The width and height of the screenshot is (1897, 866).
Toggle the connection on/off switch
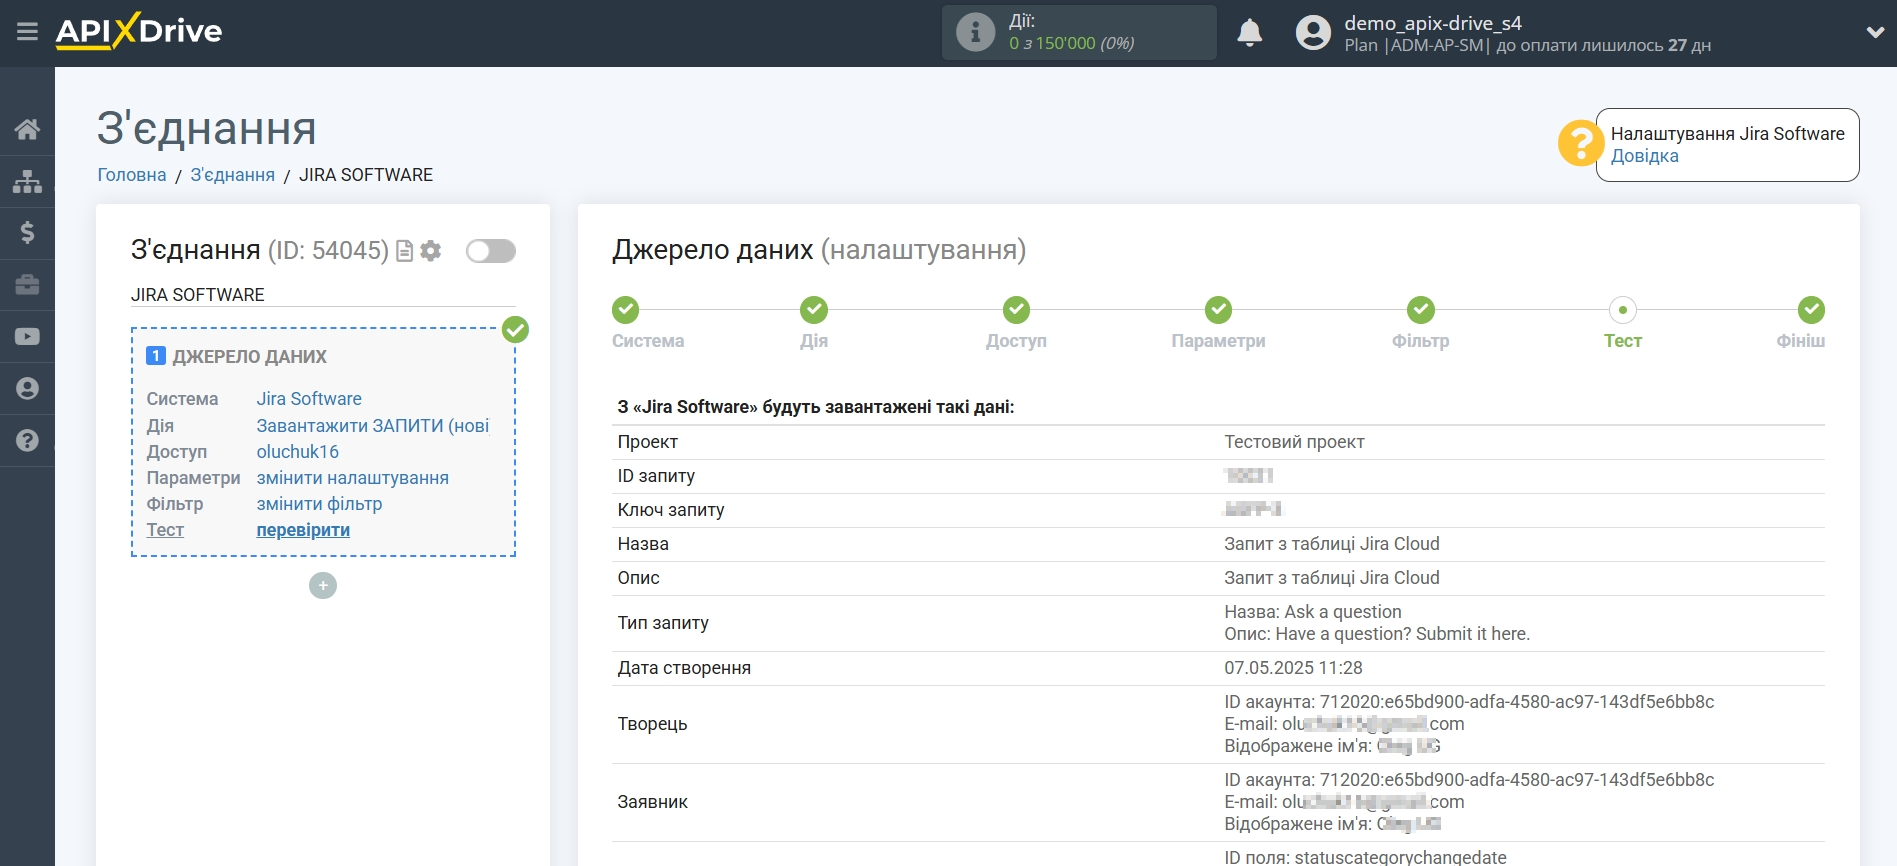(x=491, y=251)
